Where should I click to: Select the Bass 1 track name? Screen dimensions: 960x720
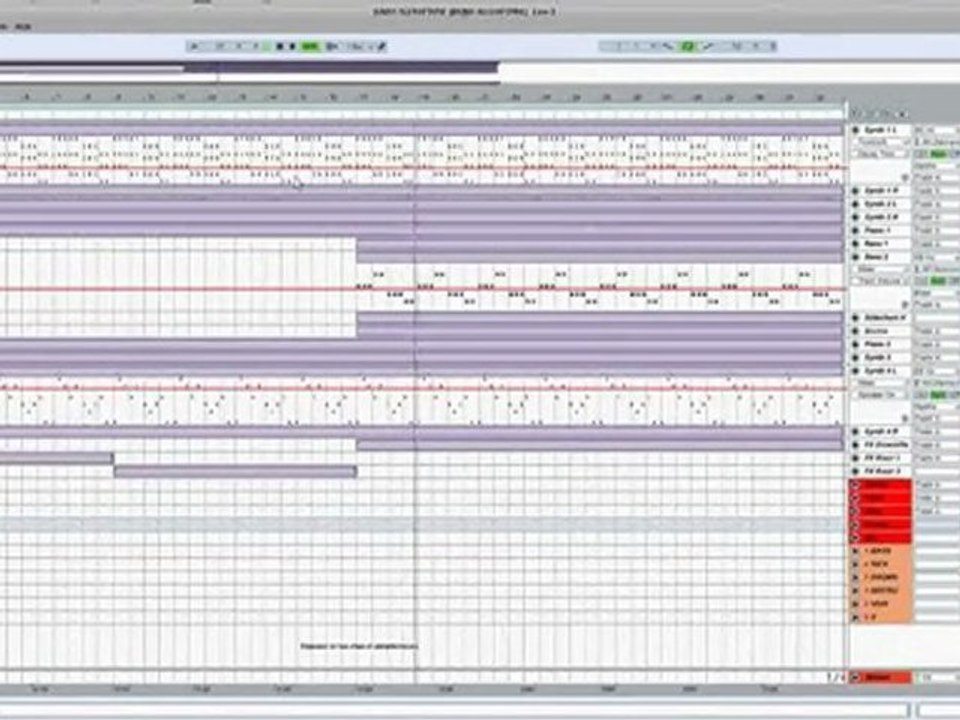pyautogui.click(x=876, y=244)
